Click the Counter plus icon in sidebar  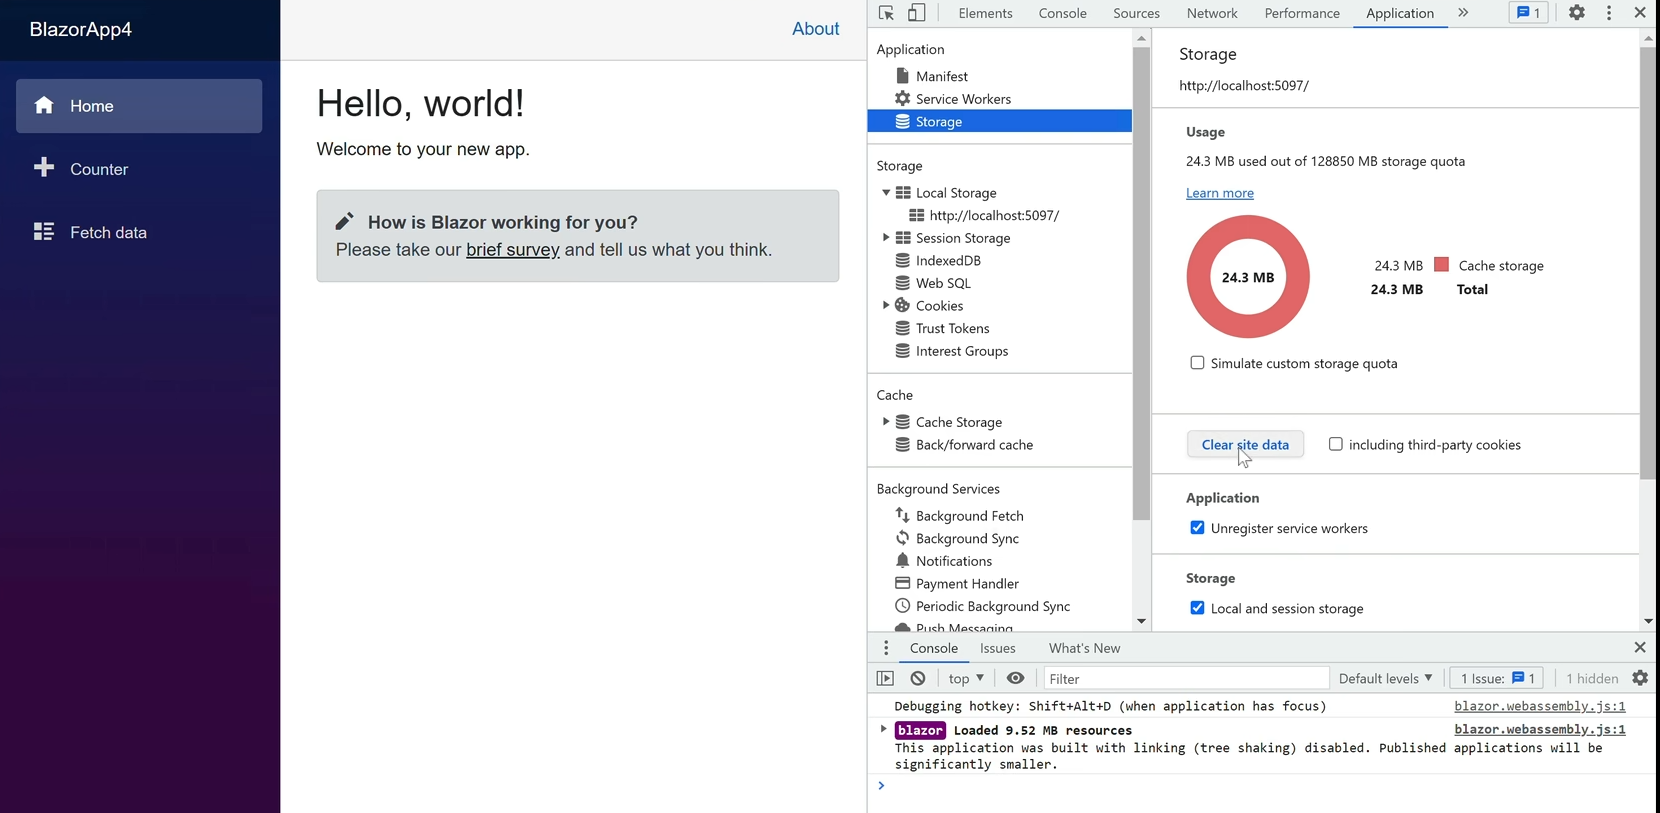pyautogui.click(x=44, y=168)
